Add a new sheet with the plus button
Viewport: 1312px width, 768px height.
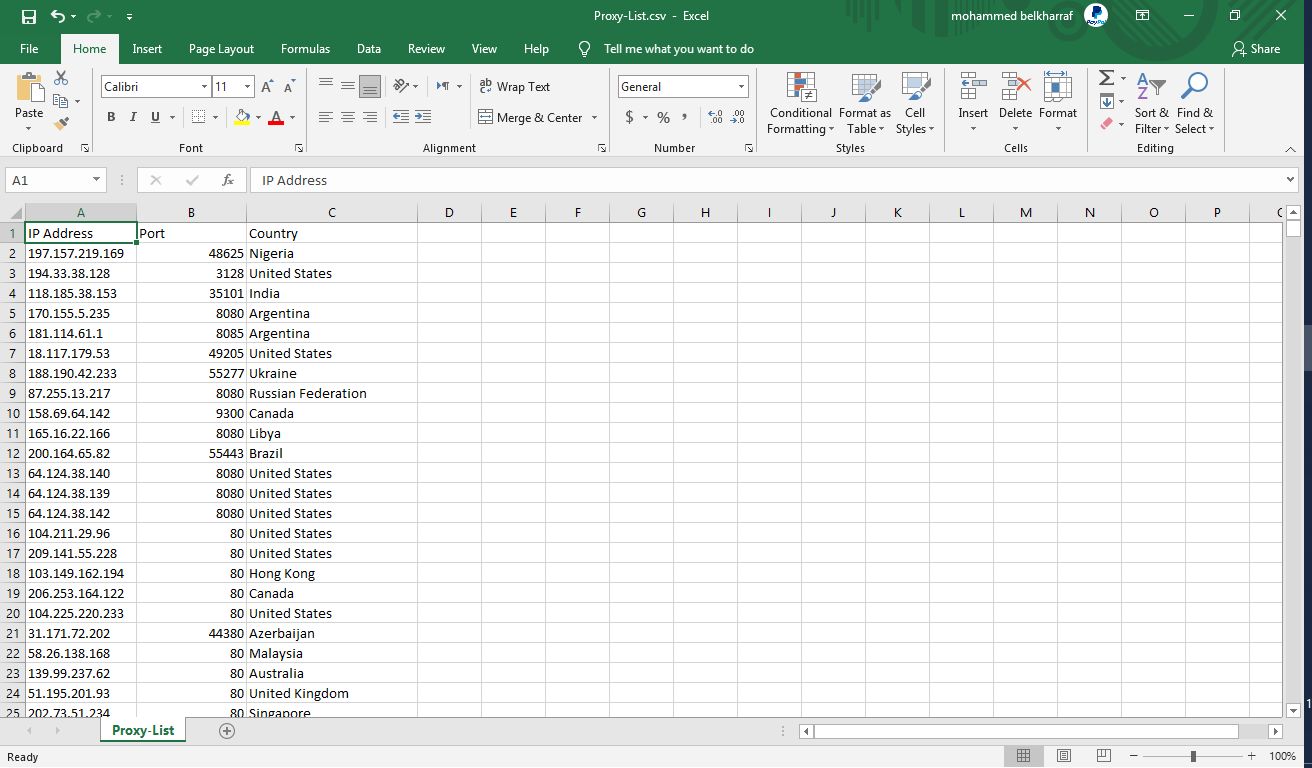click(x=227, y=731)
